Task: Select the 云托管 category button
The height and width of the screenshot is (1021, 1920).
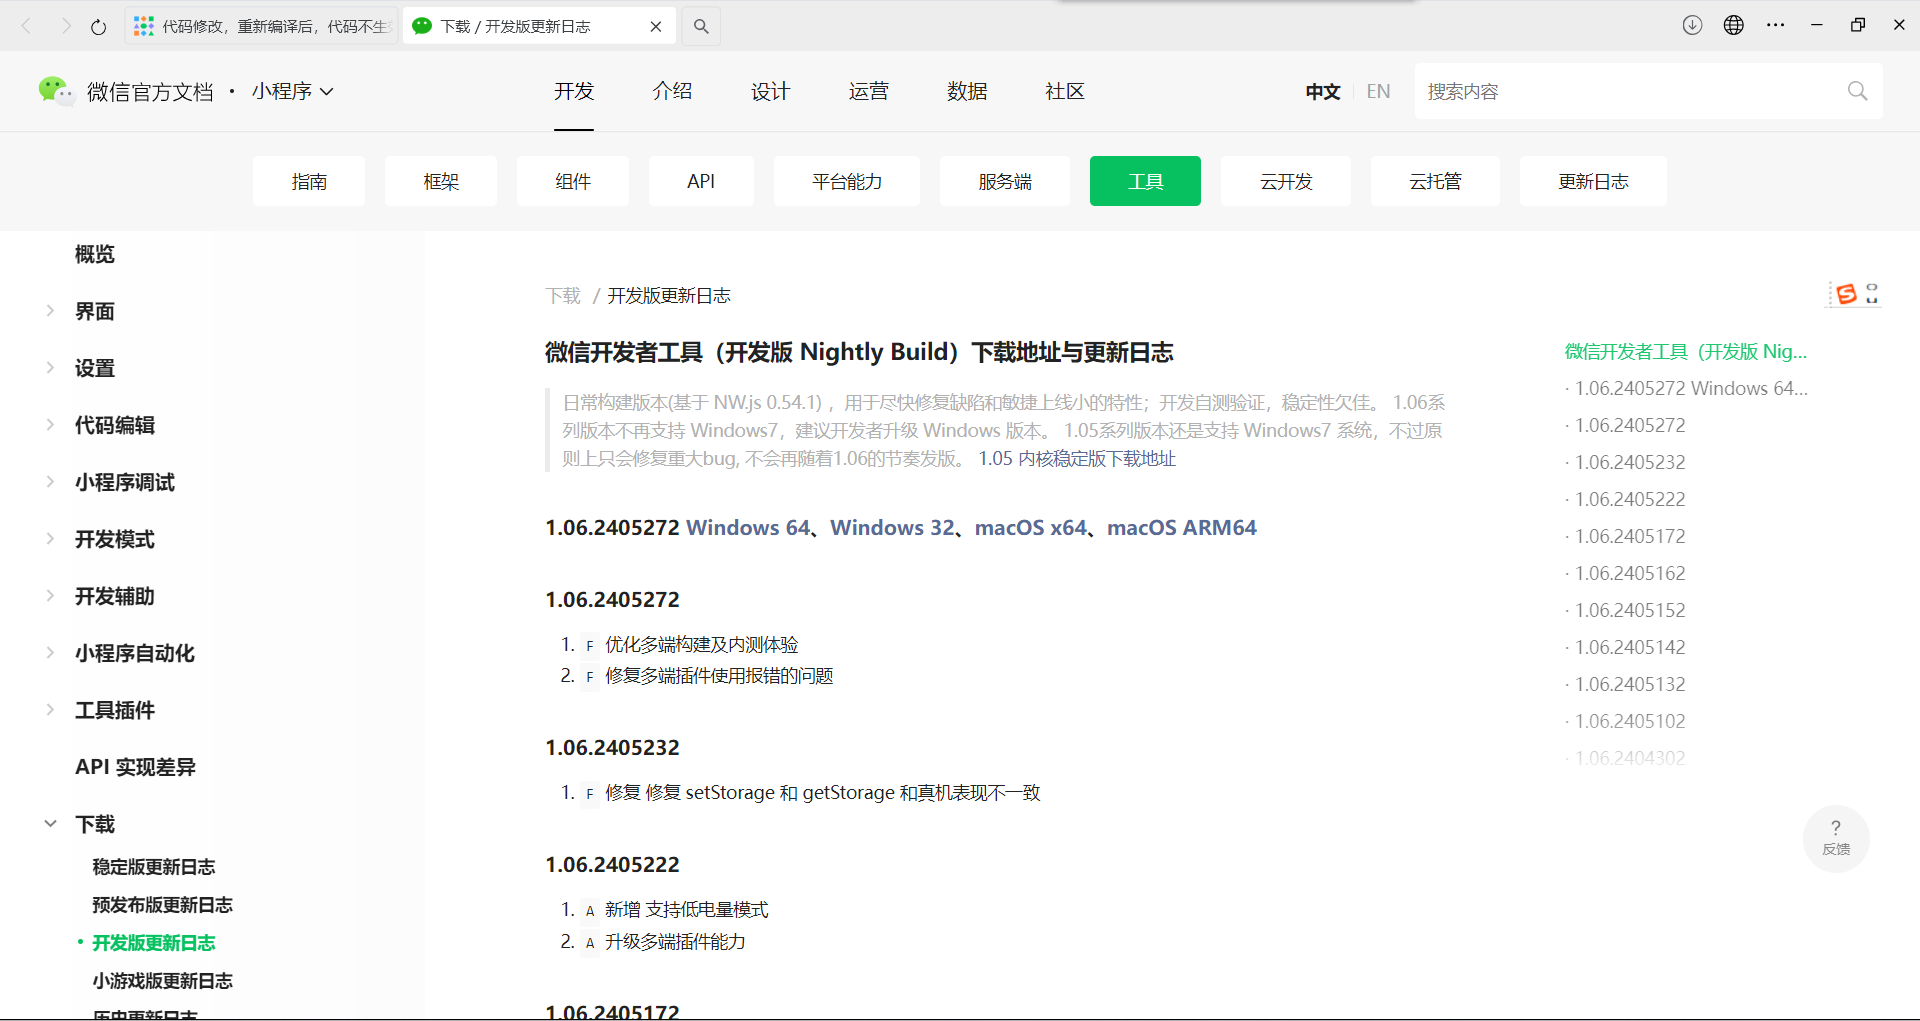Action: point(1435,181)
